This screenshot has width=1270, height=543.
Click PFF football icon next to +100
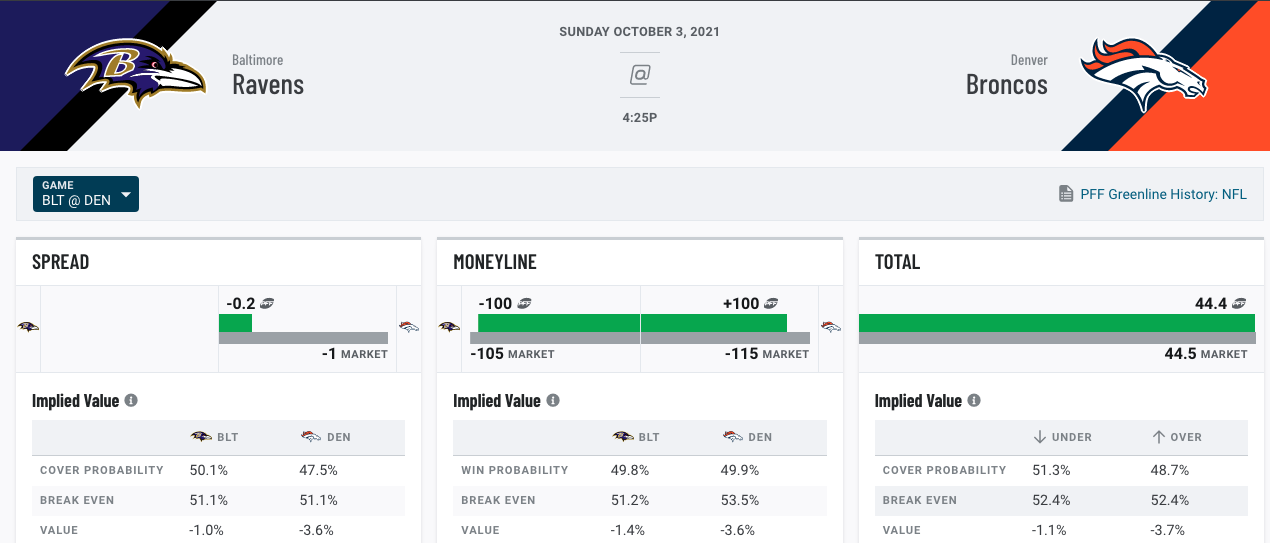[771, 303]
